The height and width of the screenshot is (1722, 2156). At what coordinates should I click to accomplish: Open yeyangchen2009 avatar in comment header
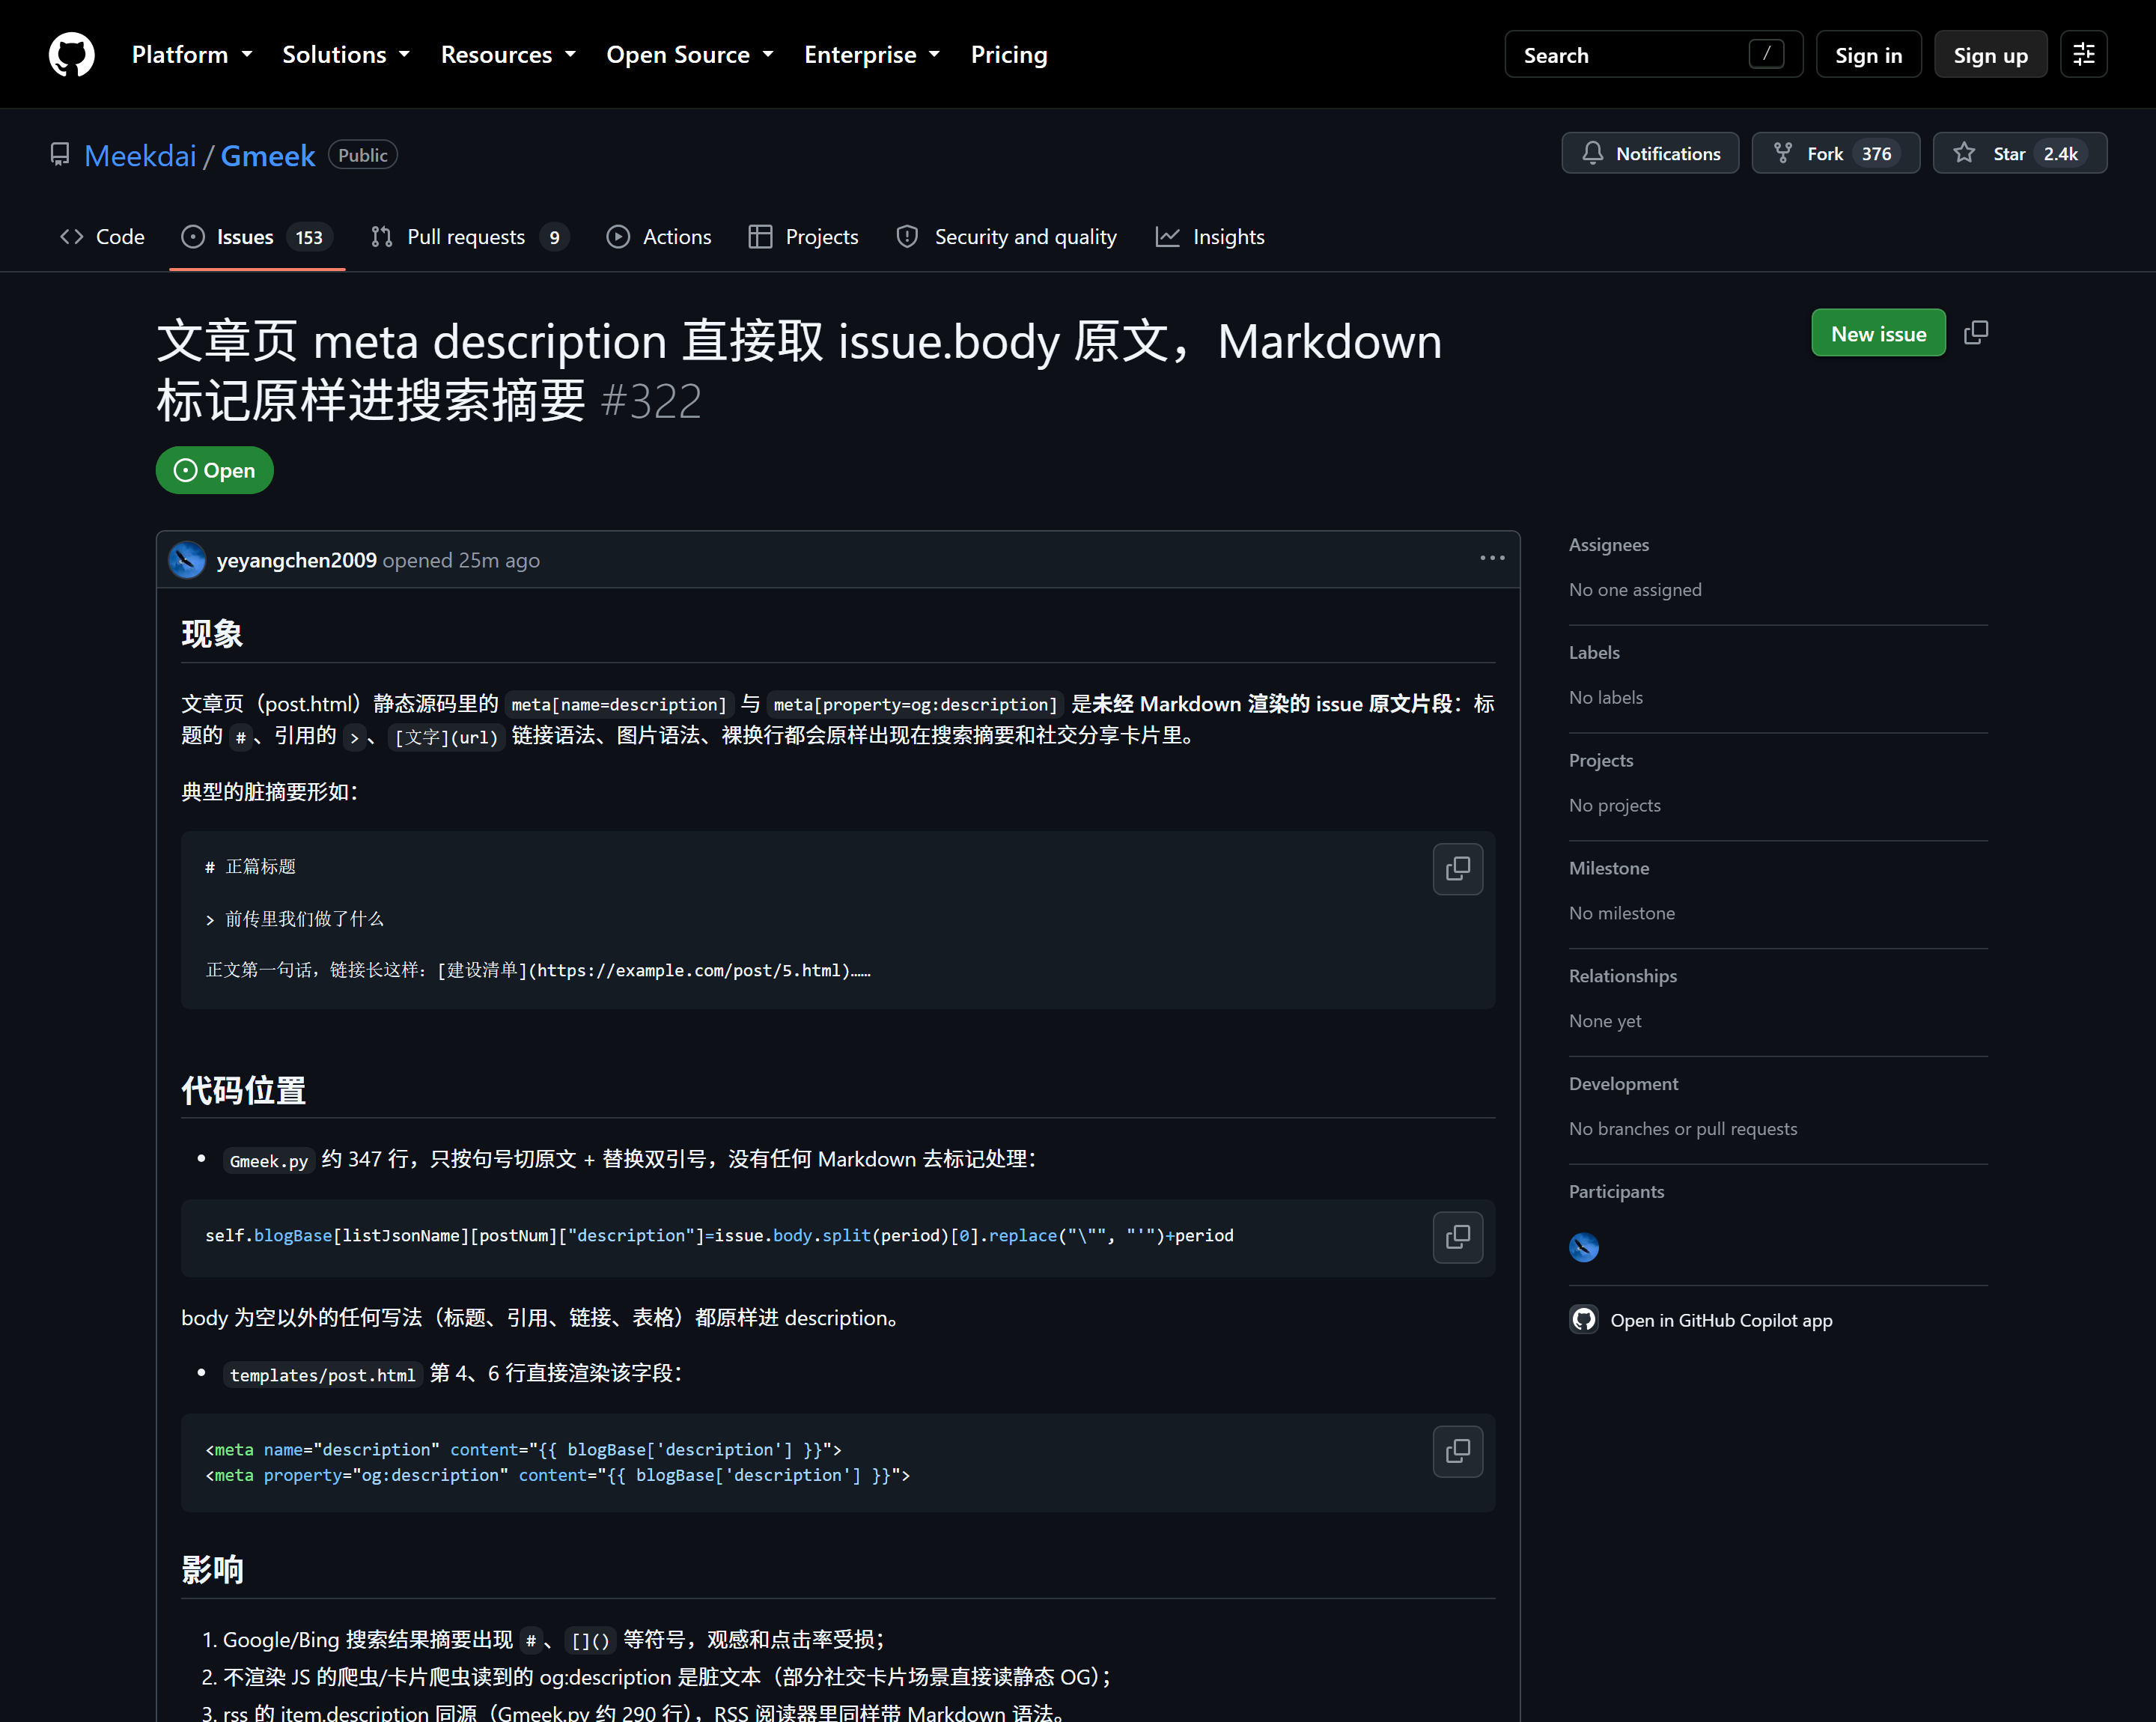coord(187,560)
